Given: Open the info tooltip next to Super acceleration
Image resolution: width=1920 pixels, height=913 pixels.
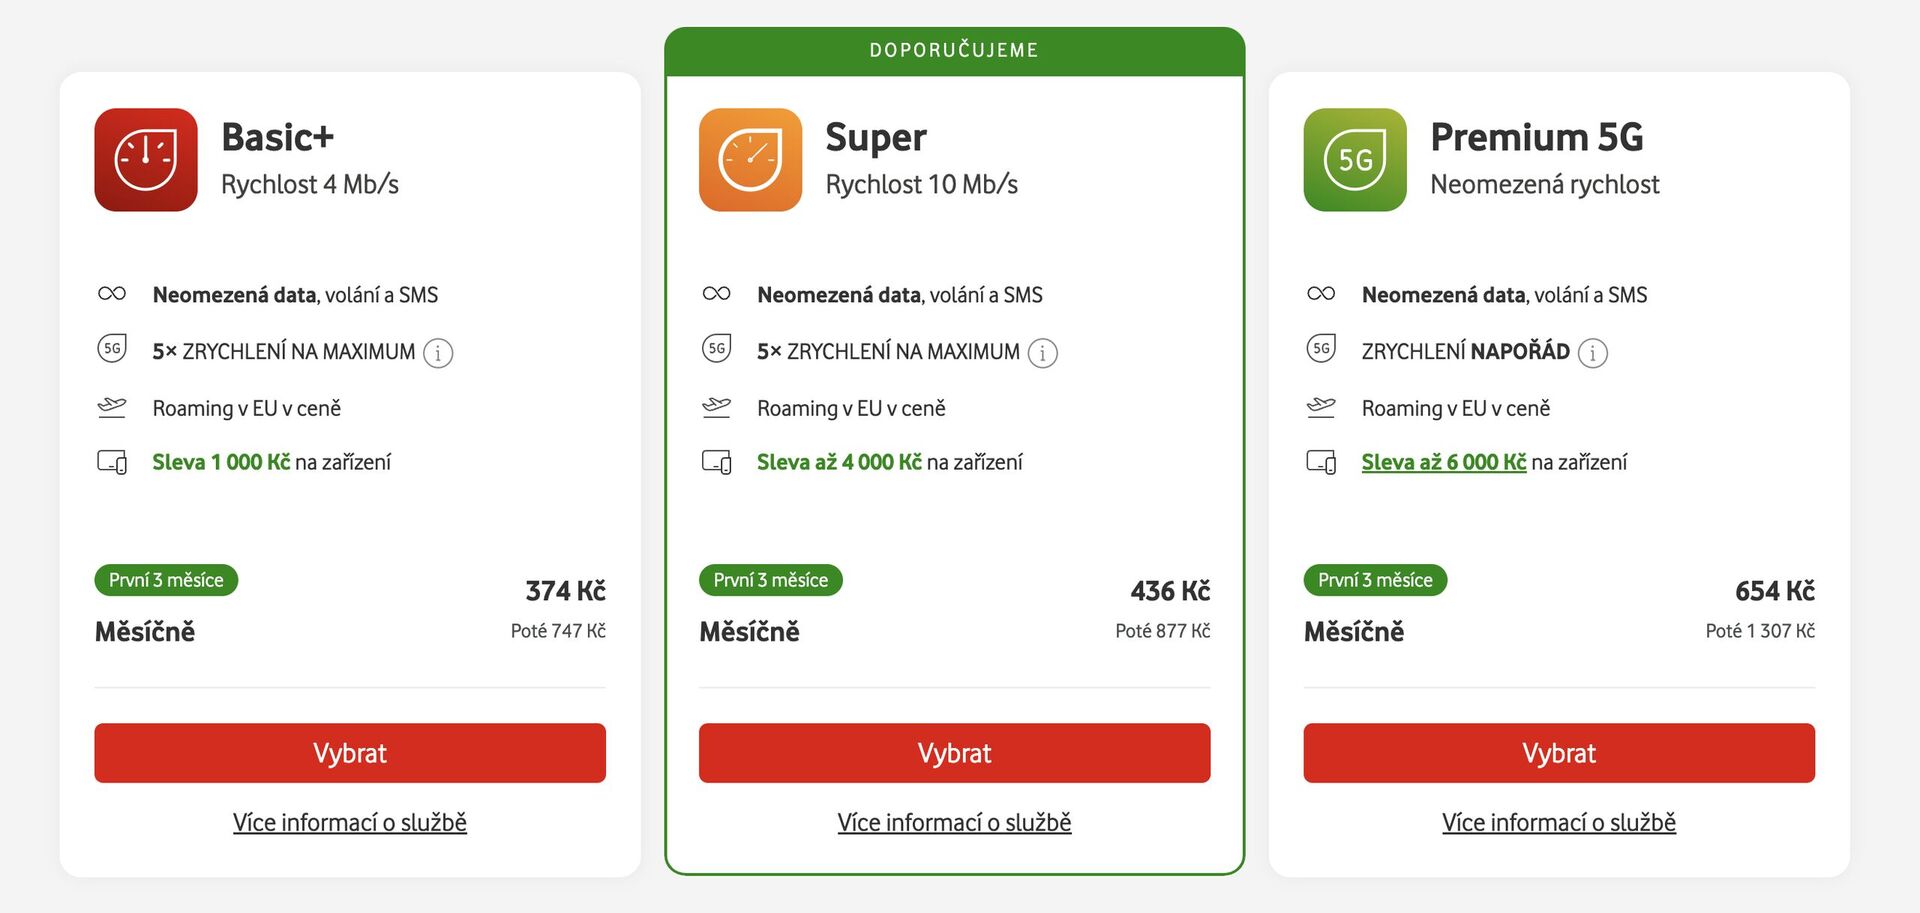Looking at the screenshot, I should [x=1045, y=353].
